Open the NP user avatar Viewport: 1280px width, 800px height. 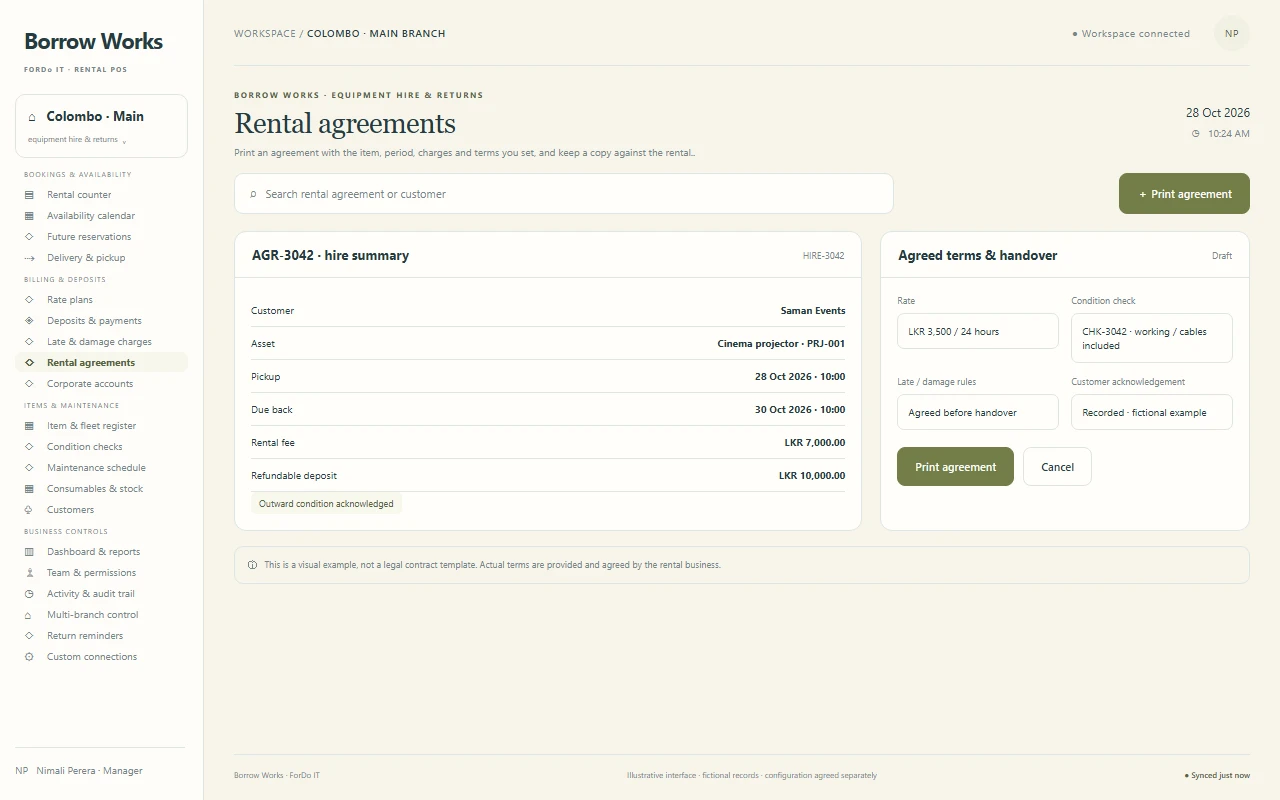point(1232,33)
